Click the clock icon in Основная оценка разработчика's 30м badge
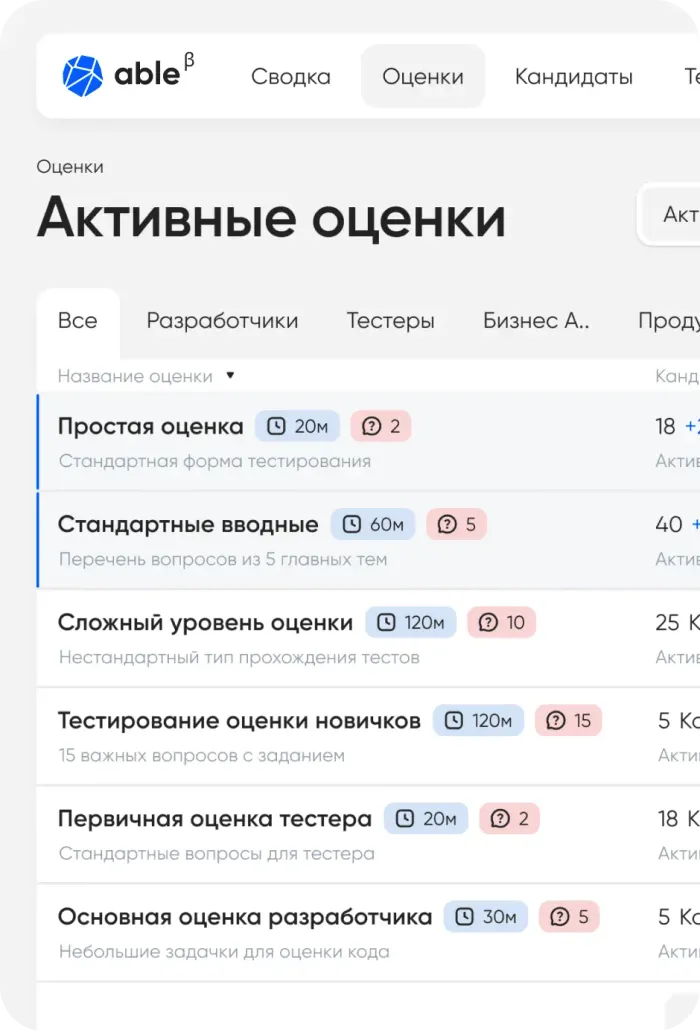Screen dimensions: 700x1031 tap(467, 916)
